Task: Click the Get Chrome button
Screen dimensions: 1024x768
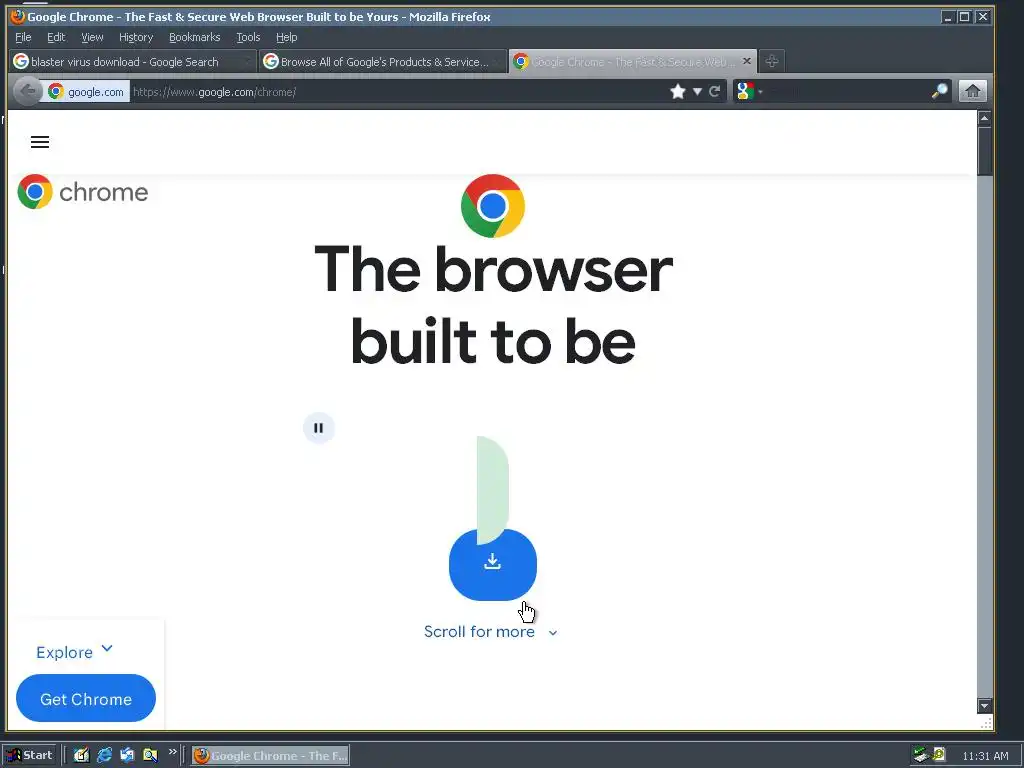Action: [86, 698]
